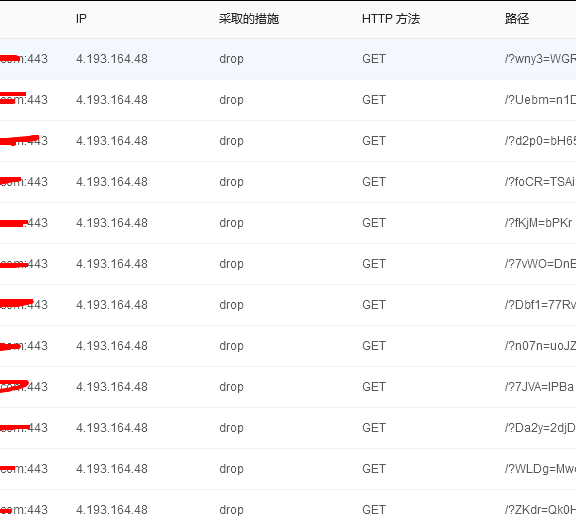Click IP 4.193.164.48 in the /?Uebm row

pos(112,100)
